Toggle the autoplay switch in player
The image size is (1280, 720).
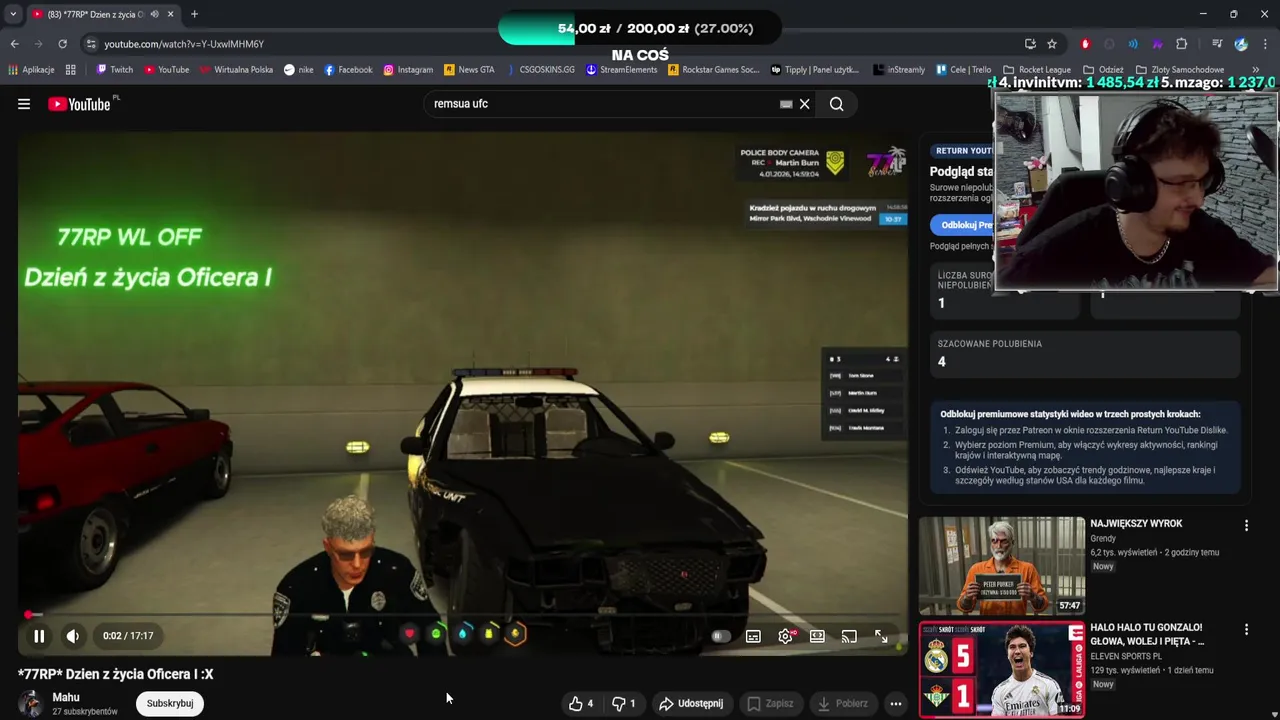(x=719, y=636)
